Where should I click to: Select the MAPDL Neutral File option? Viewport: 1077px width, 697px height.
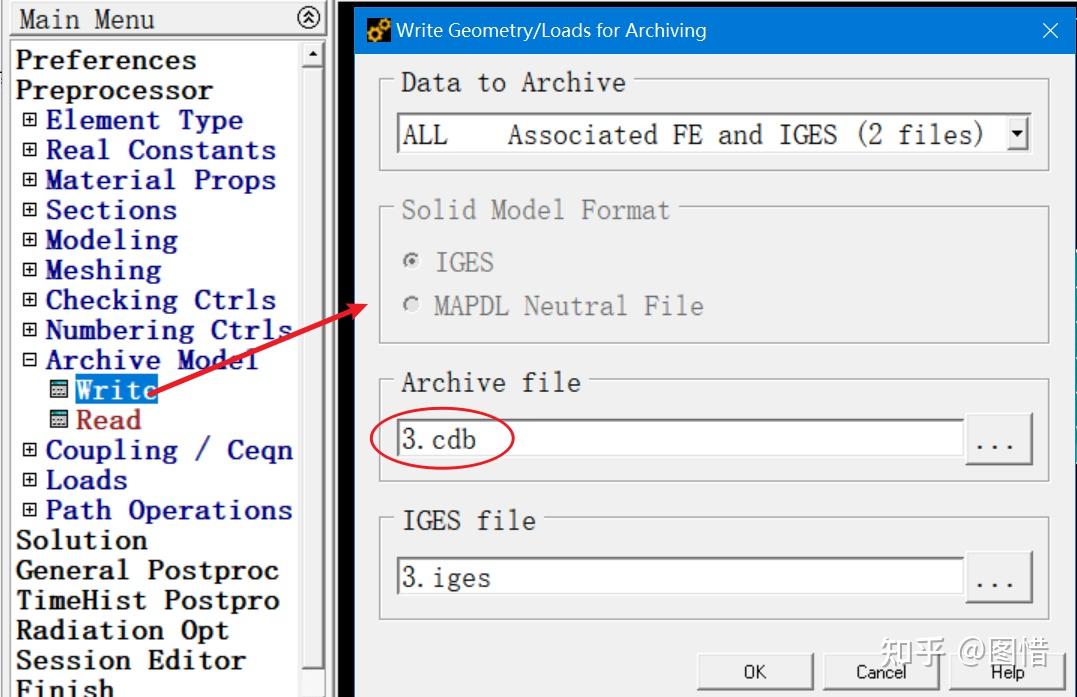point(411,306)
